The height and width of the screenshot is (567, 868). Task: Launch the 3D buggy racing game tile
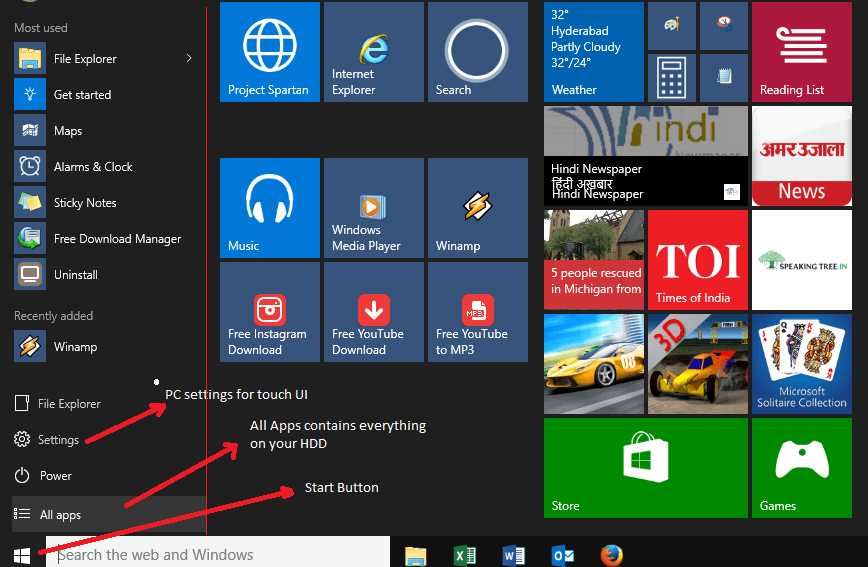coord(698,364)
